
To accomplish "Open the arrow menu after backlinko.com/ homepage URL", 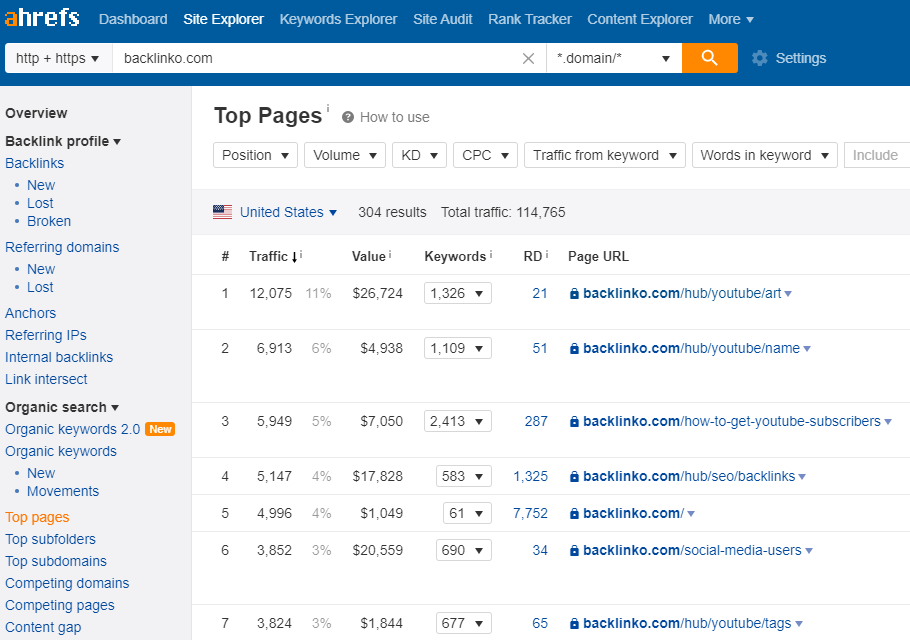I will click(x=691, y=514).
